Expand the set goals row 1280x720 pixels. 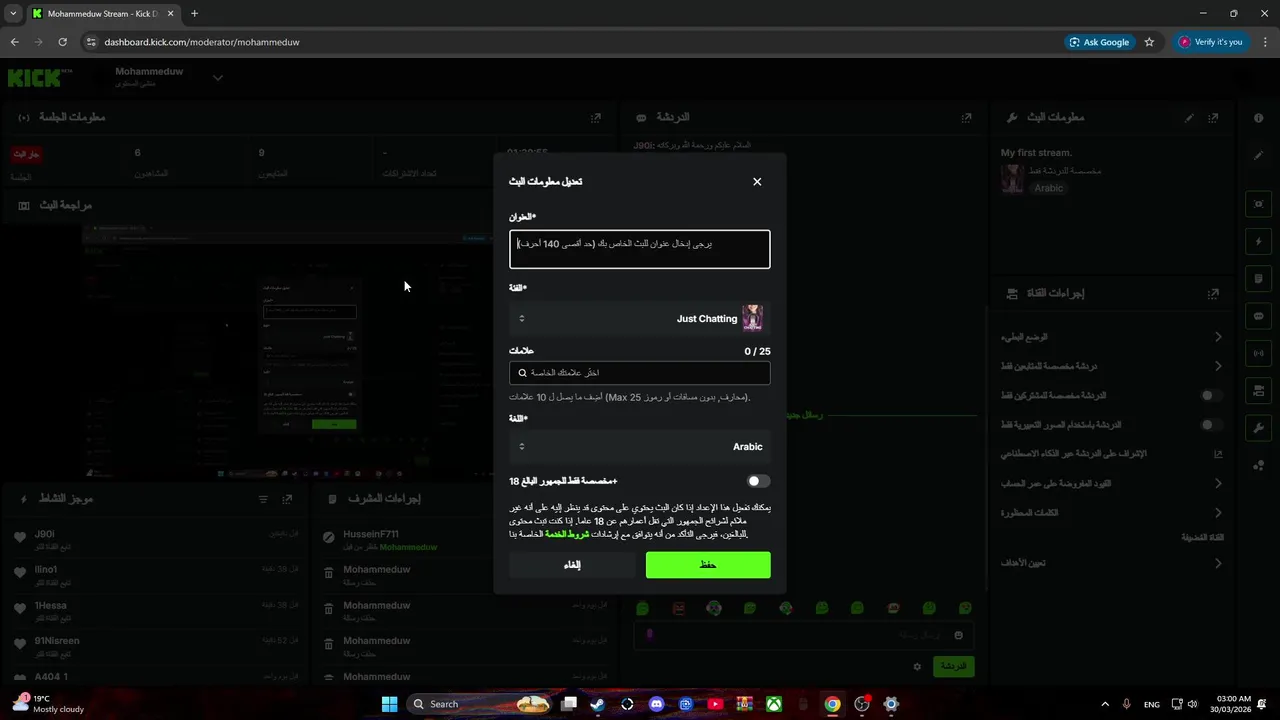[x=1111, y=563]
